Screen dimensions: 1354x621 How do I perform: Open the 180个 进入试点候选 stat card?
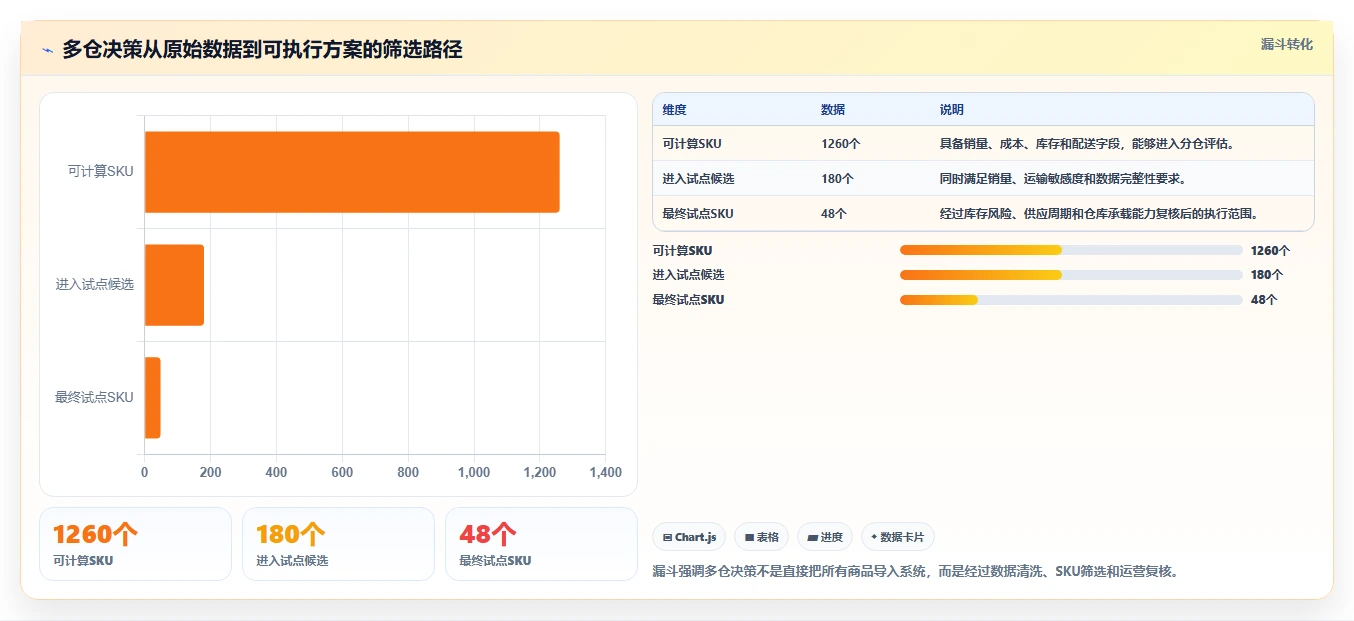coord(338,544)
